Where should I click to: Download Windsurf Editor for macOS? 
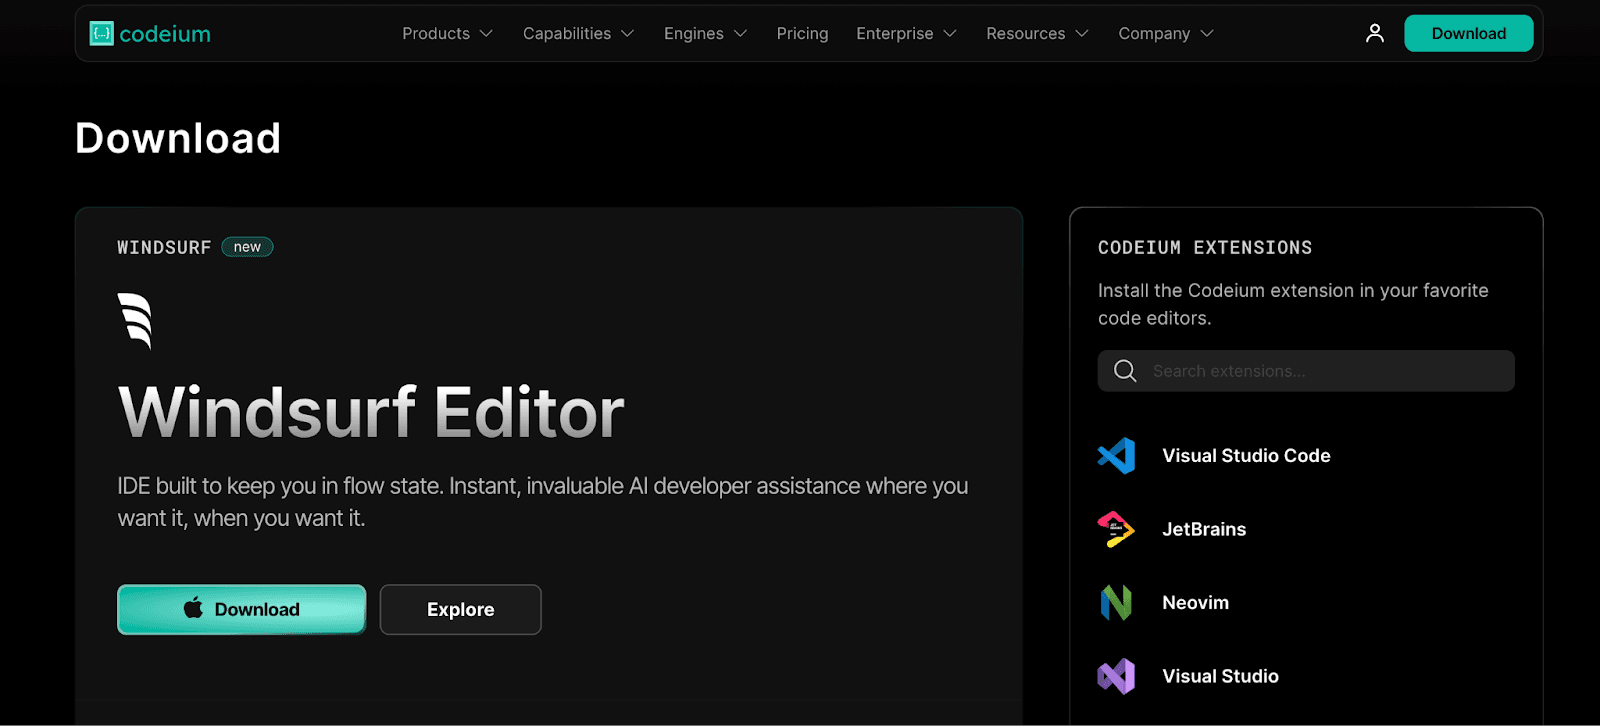pos(242,609)
